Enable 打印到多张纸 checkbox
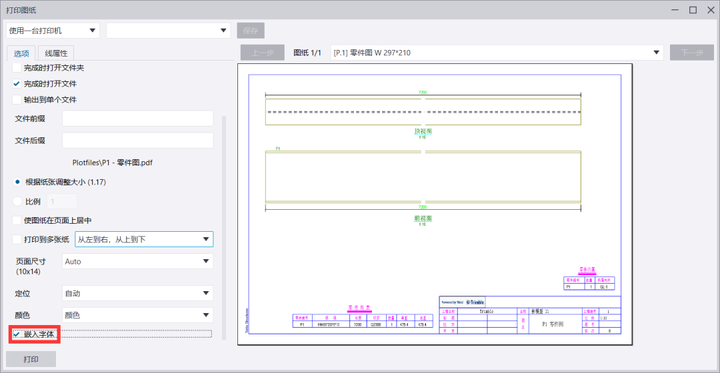The height and width of the screenshot is (373, 720). pos(17,239)
